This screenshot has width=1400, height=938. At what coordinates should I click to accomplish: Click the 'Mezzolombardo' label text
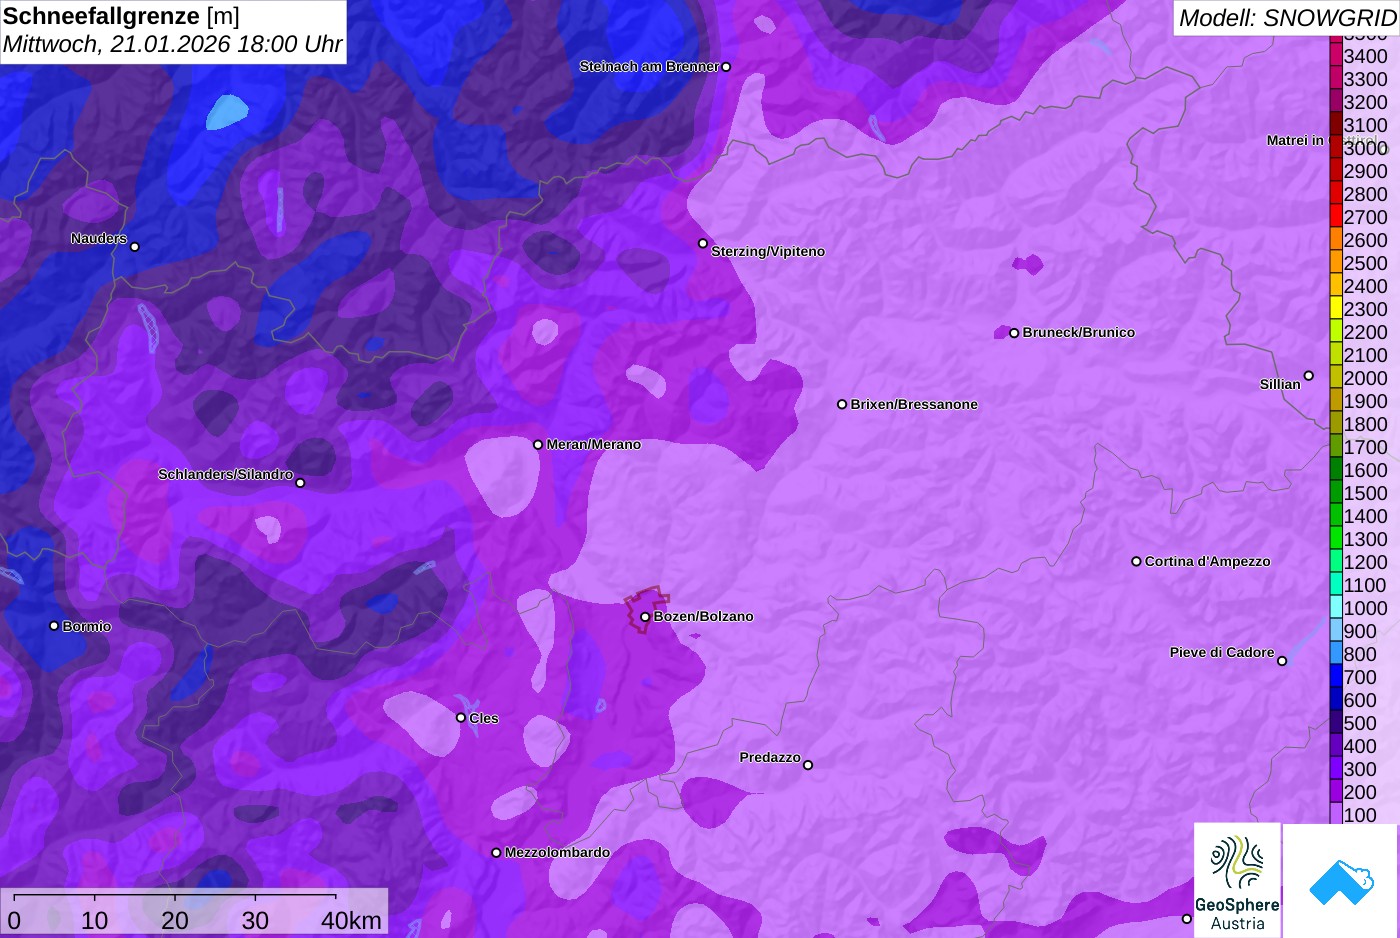(557, 853)
